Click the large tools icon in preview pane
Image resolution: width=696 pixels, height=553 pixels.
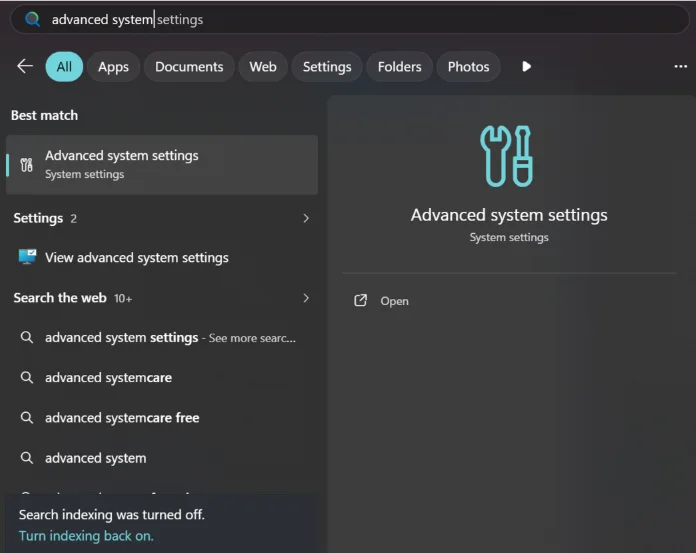[x=506, y=156]
